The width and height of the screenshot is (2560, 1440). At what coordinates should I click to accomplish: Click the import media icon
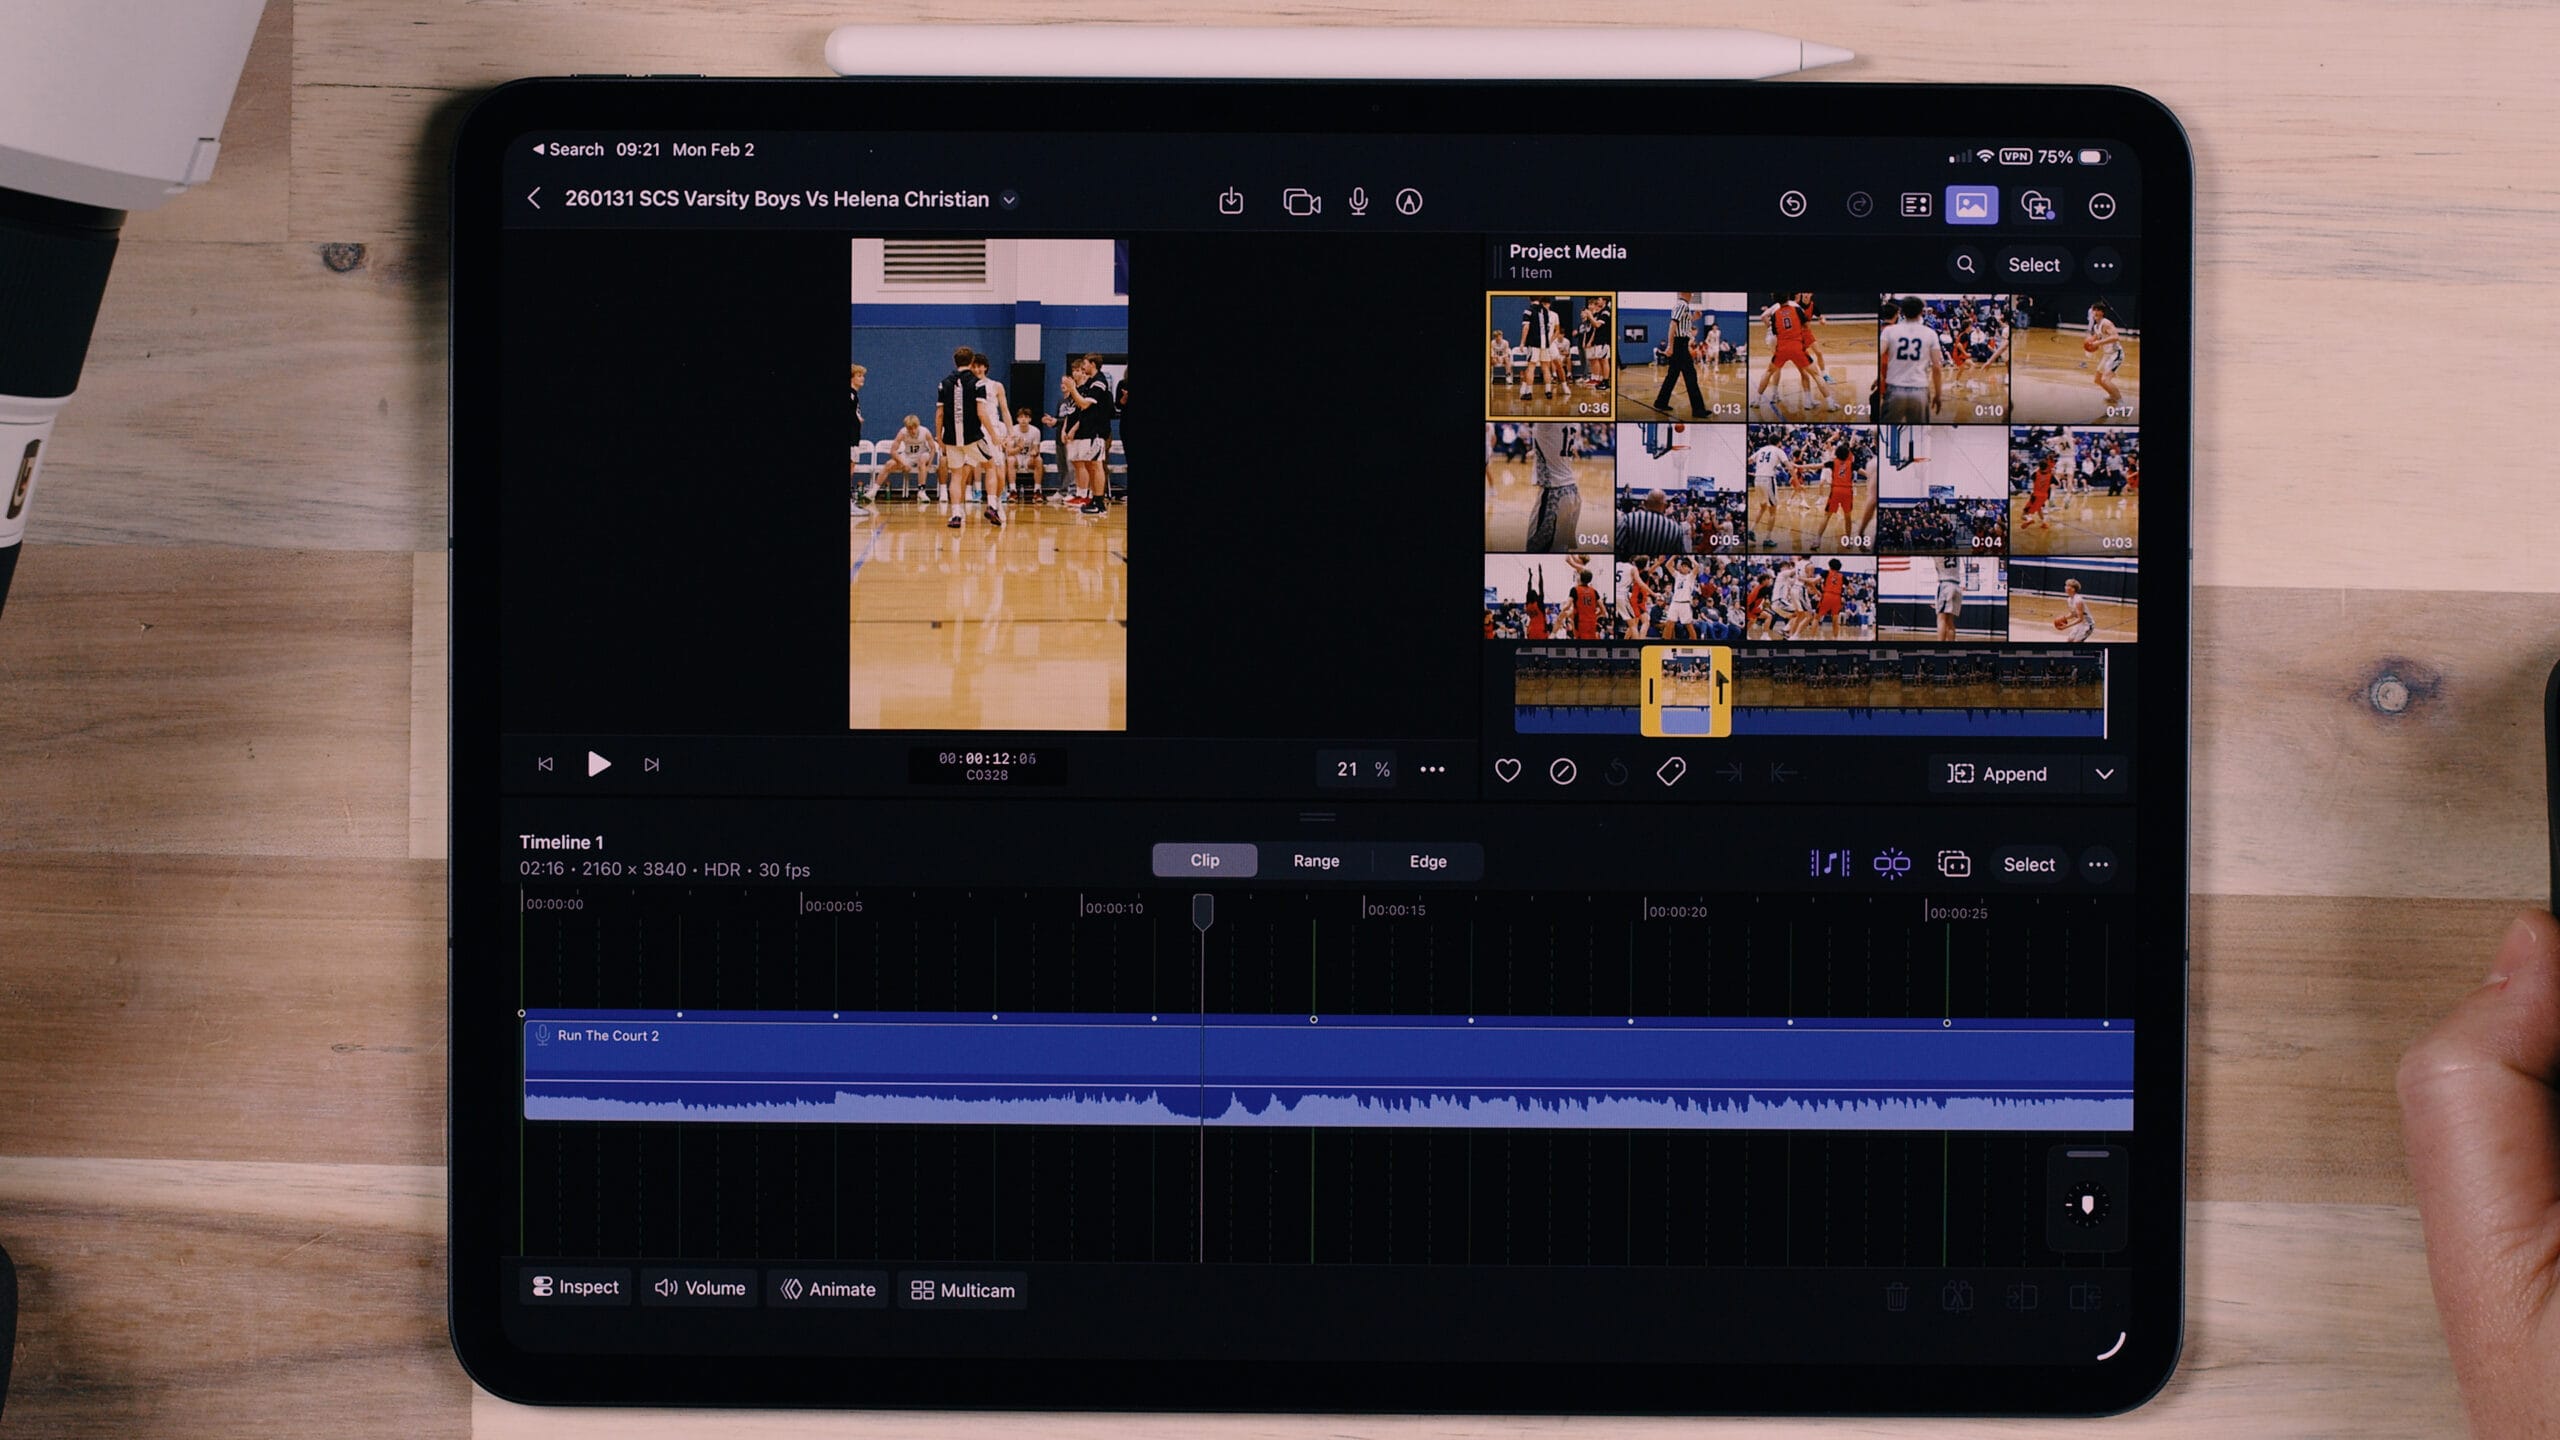(1231, 201)
